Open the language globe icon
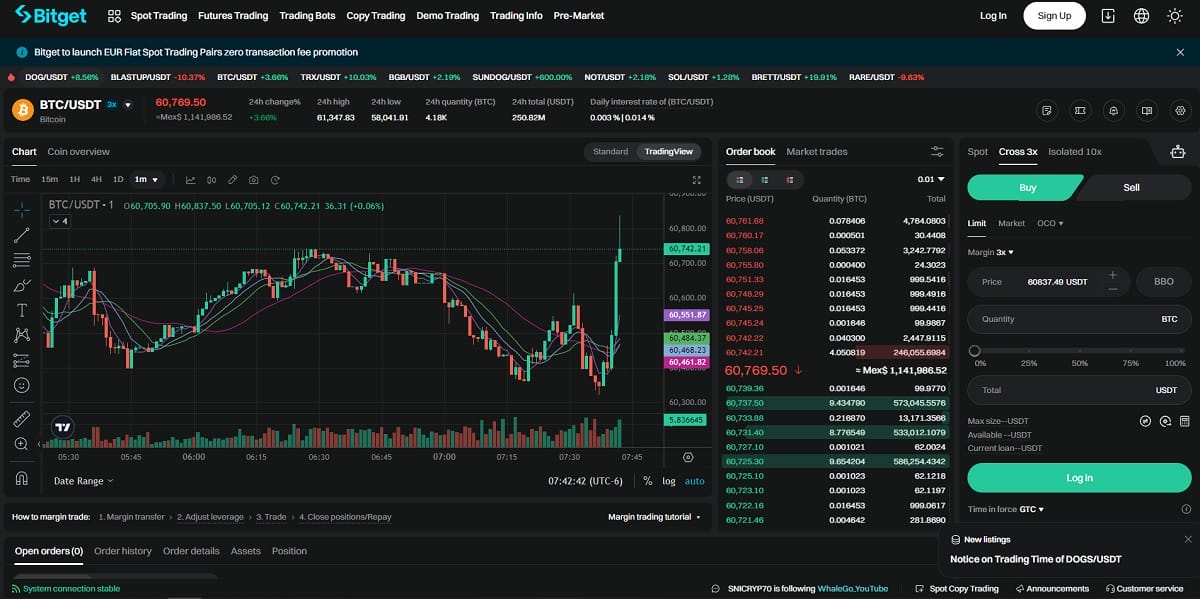This screenshot has width=1200, height=599. pyautogui.click(x=1141, y=16)
